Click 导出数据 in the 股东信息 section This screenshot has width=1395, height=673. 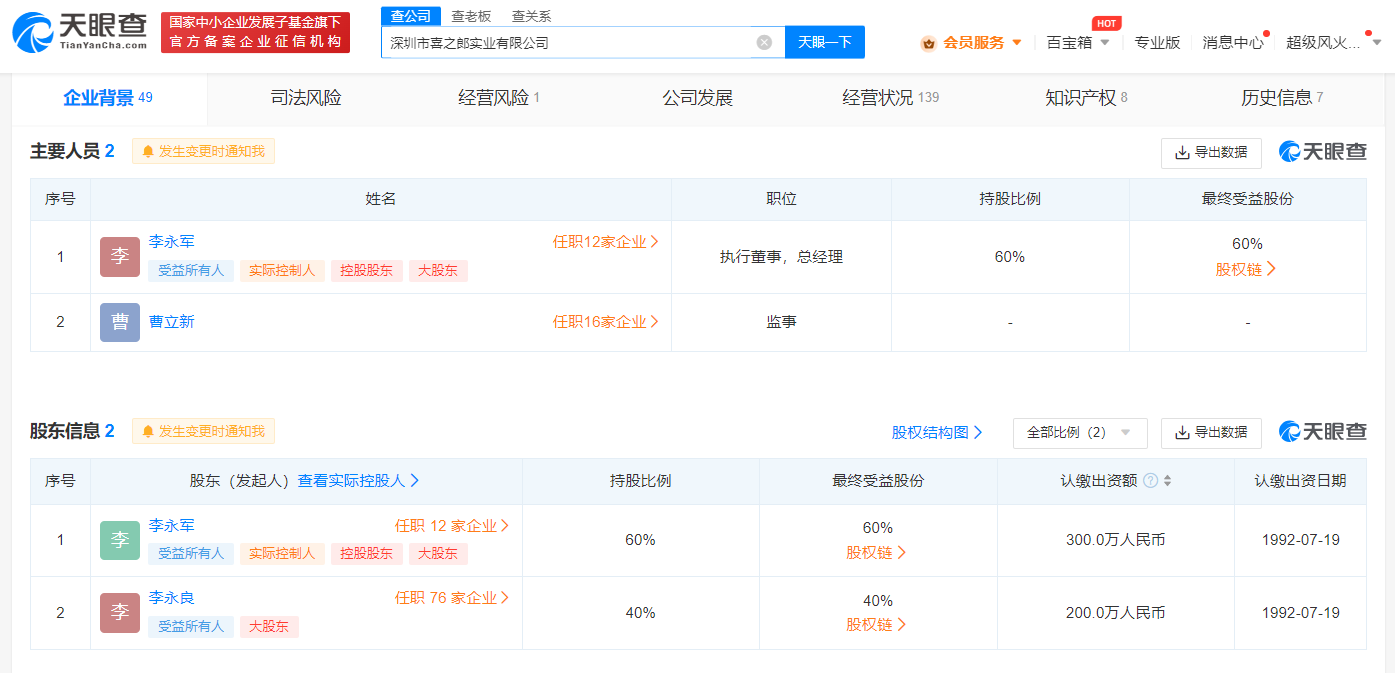pyautogui.click(x=1211, y=433)
